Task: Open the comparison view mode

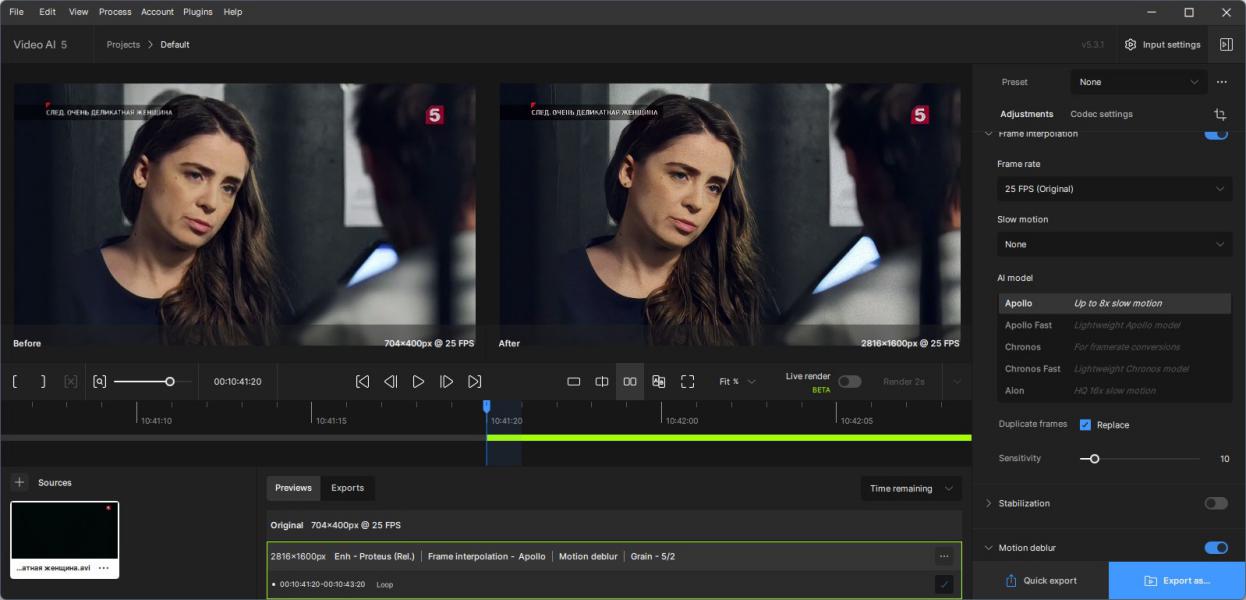Action: click(659, 382)
